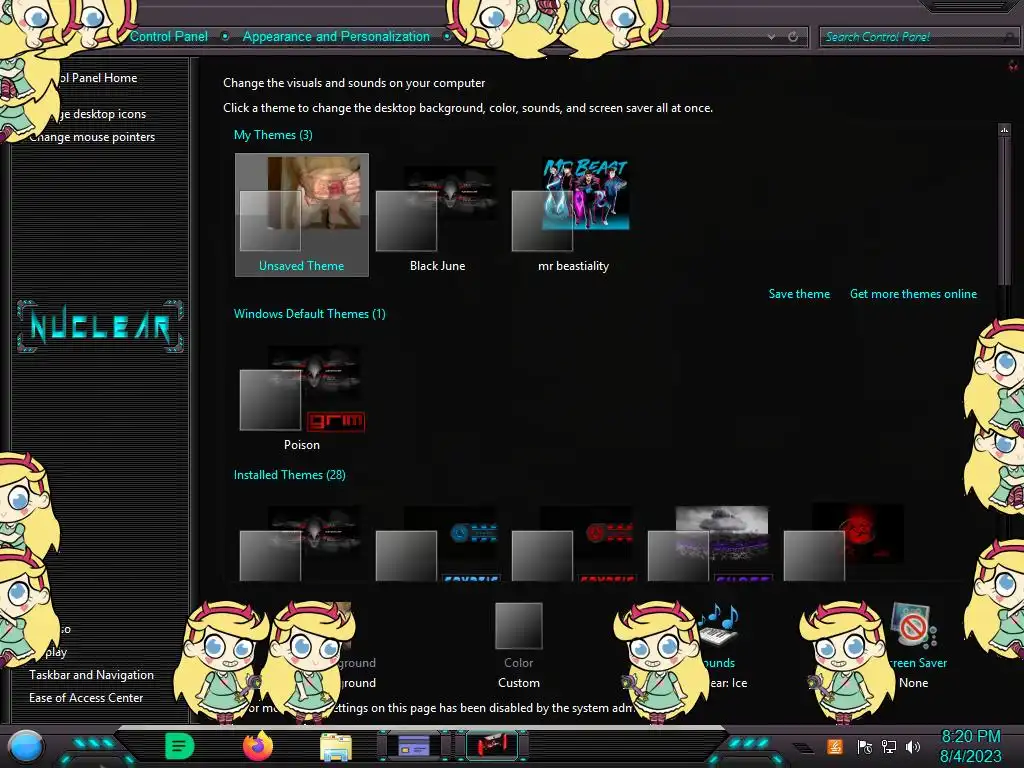This screenshot has width=1024, height=768.
Task: Launch the green chat app taskbar icon
Action: pyautogui.click(x=179, y=746)
